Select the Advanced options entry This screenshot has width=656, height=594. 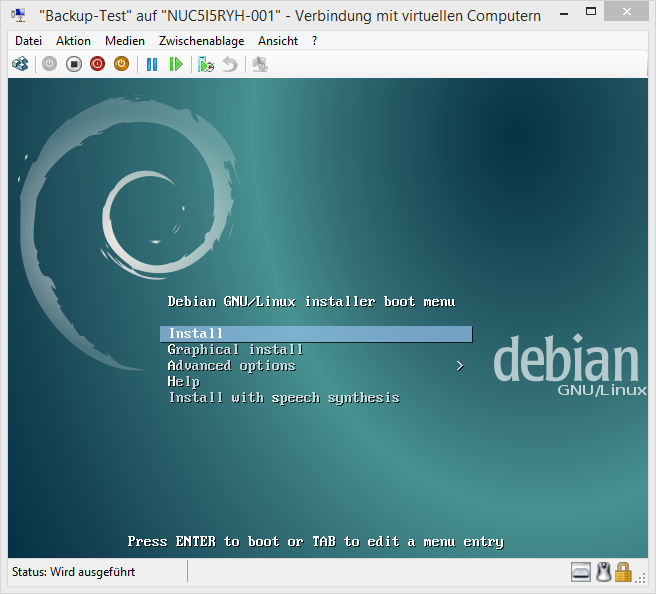pos(231,366)
